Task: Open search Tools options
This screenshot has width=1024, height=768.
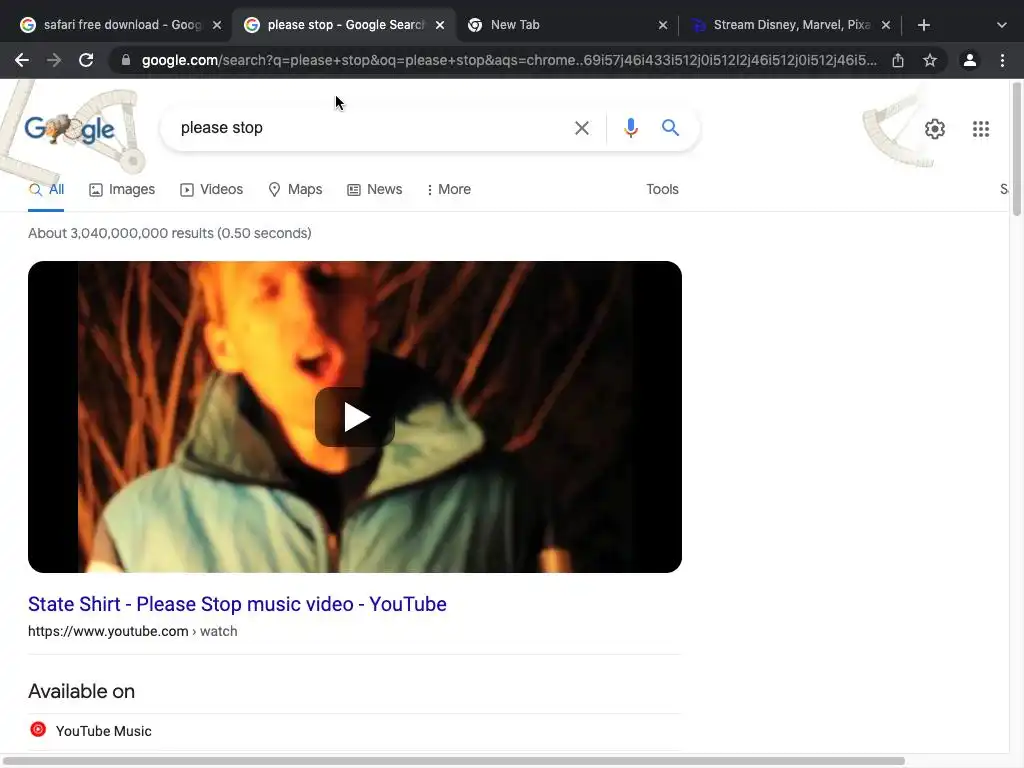Action: [x=662, y=189]
